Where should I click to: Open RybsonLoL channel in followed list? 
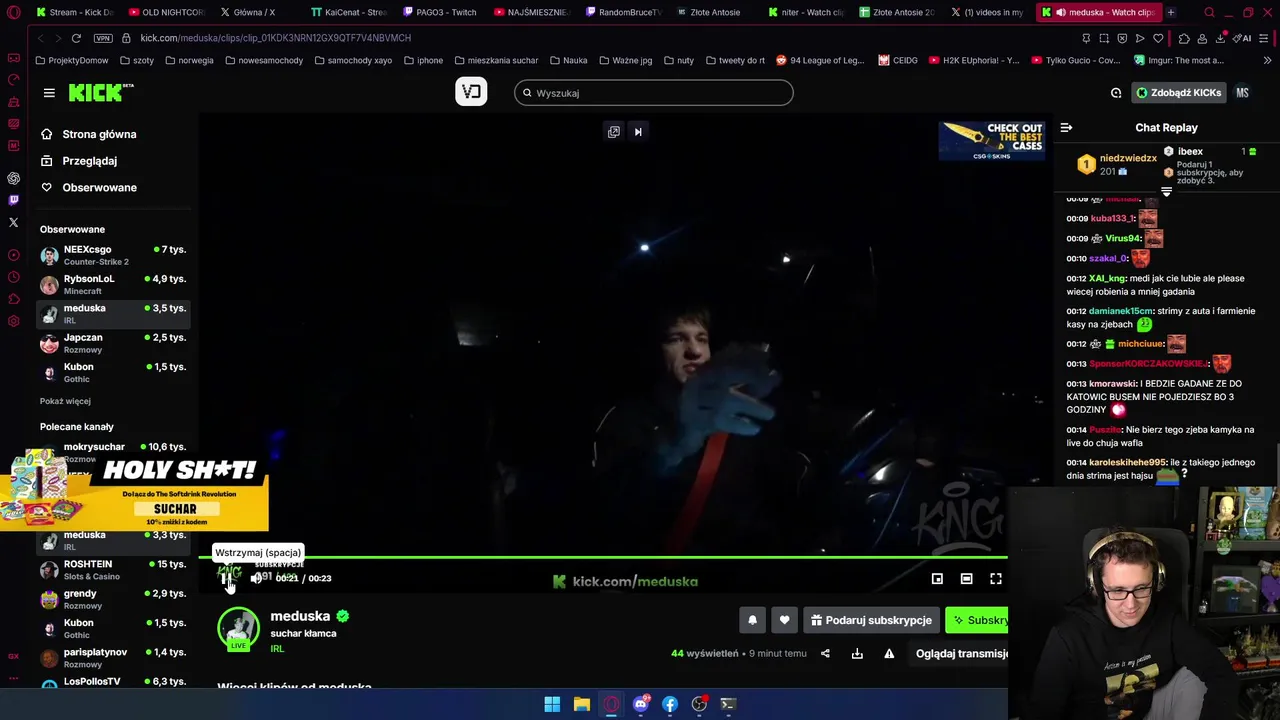[x=113, y=285]
